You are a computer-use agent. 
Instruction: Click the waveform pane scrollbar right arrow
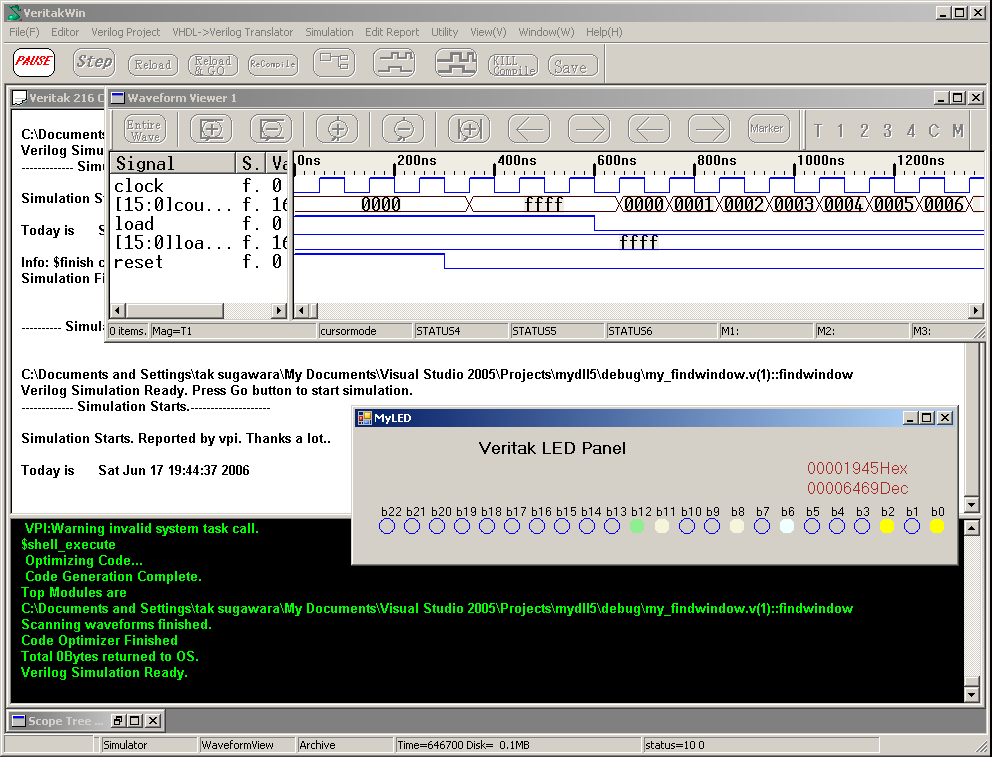pos(975,311)
